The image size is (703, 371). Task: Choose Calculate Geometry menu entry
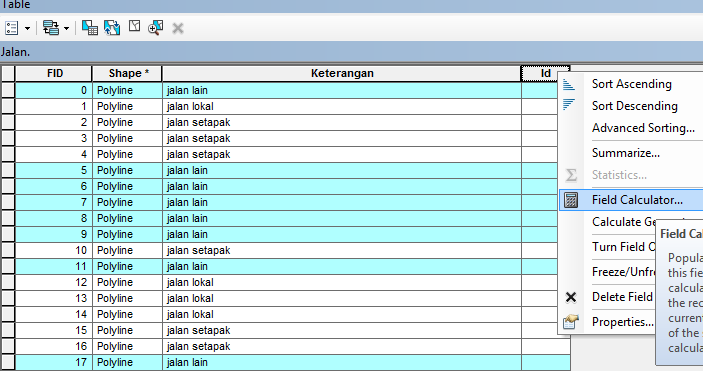624,222
